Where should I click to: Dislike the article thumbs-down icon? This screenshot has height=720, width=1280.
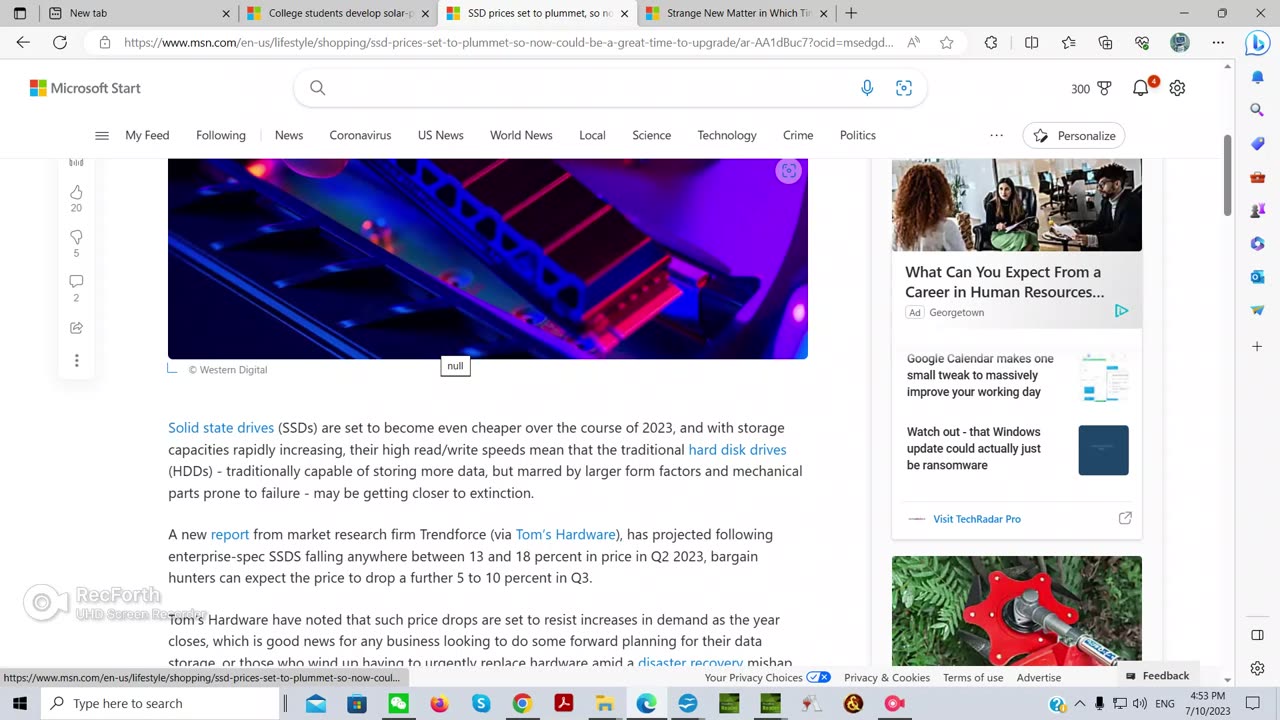[x=76, y=237]
